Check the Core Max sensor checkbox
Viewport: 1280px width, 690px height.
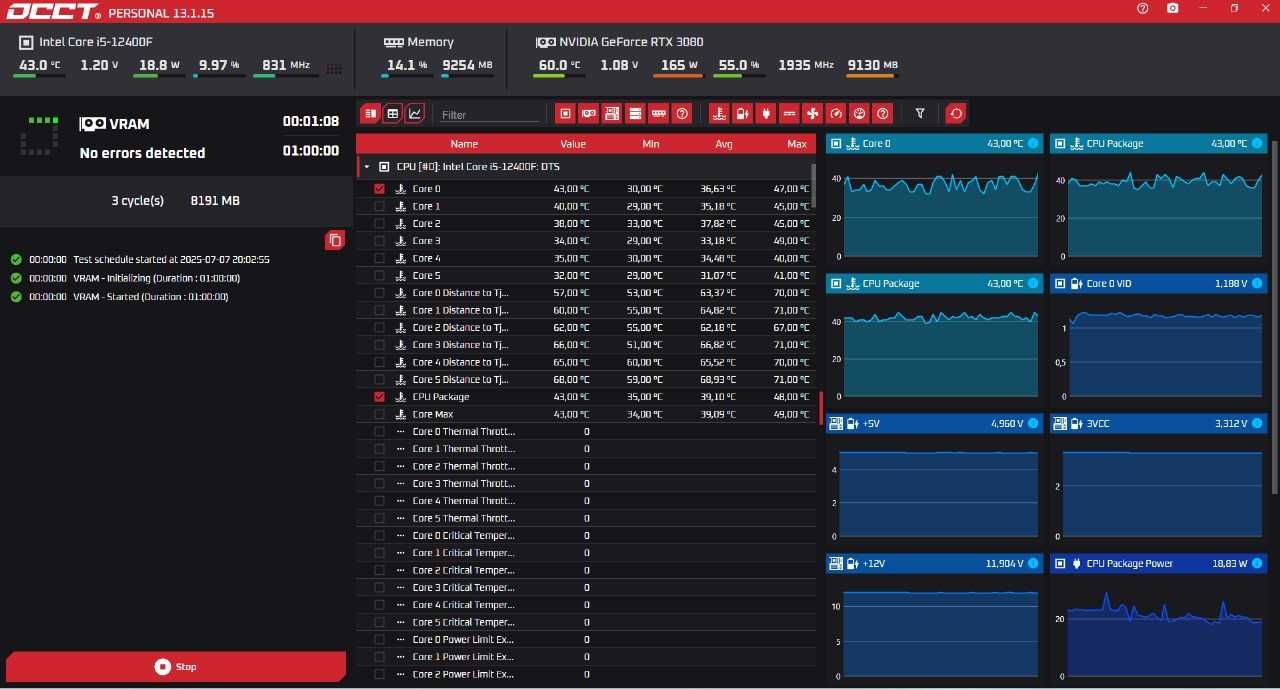[379, 414]
